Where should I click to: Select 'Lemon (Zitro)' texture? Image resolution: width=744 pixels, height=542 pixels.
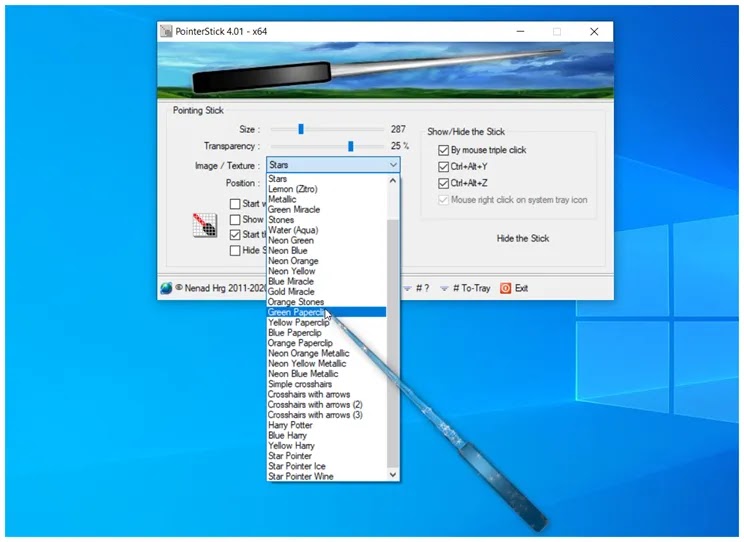[326, 189]
